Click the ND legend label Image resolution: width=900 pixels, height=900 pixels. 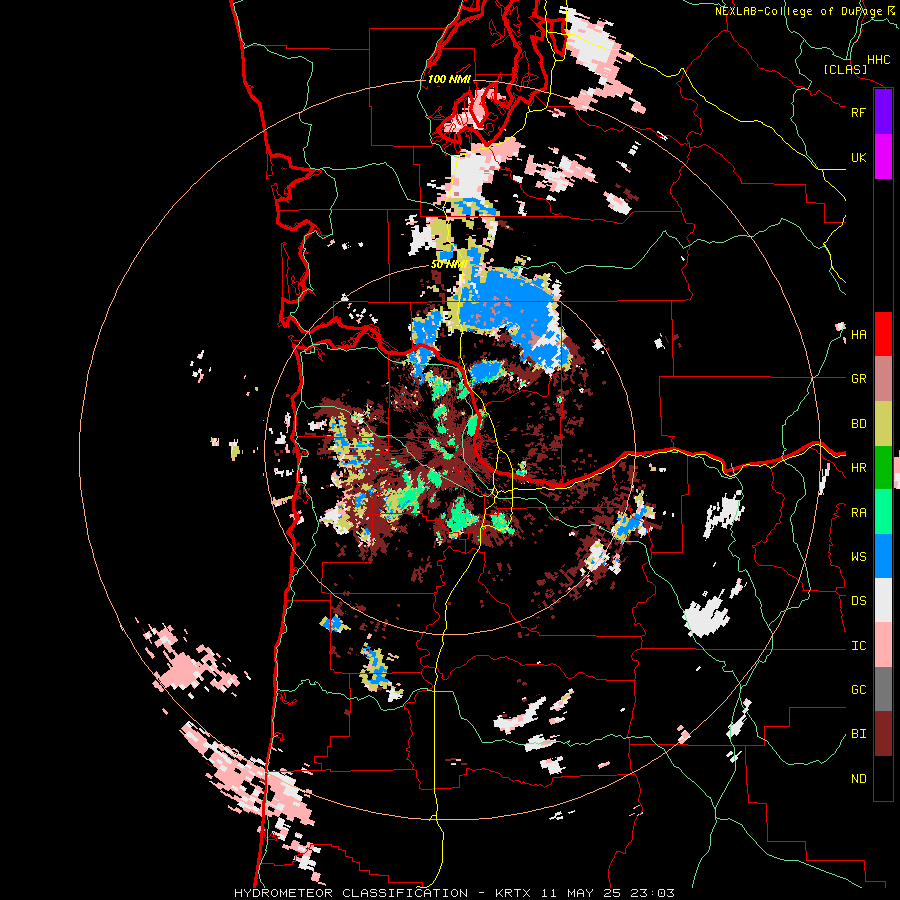(858, 779)
